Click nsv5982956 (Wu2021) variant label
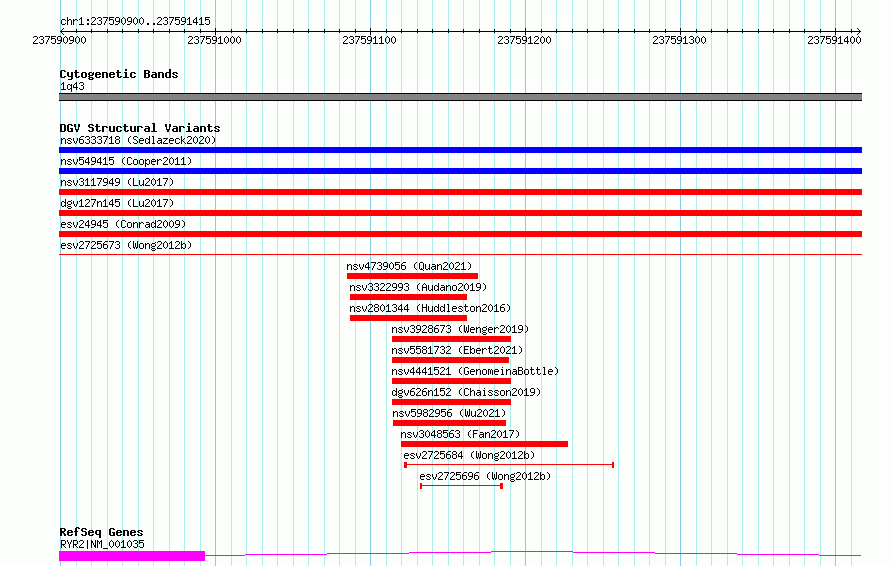Viewport: 890px width, 566px height. pyautogui.click(x=449, y=413)
